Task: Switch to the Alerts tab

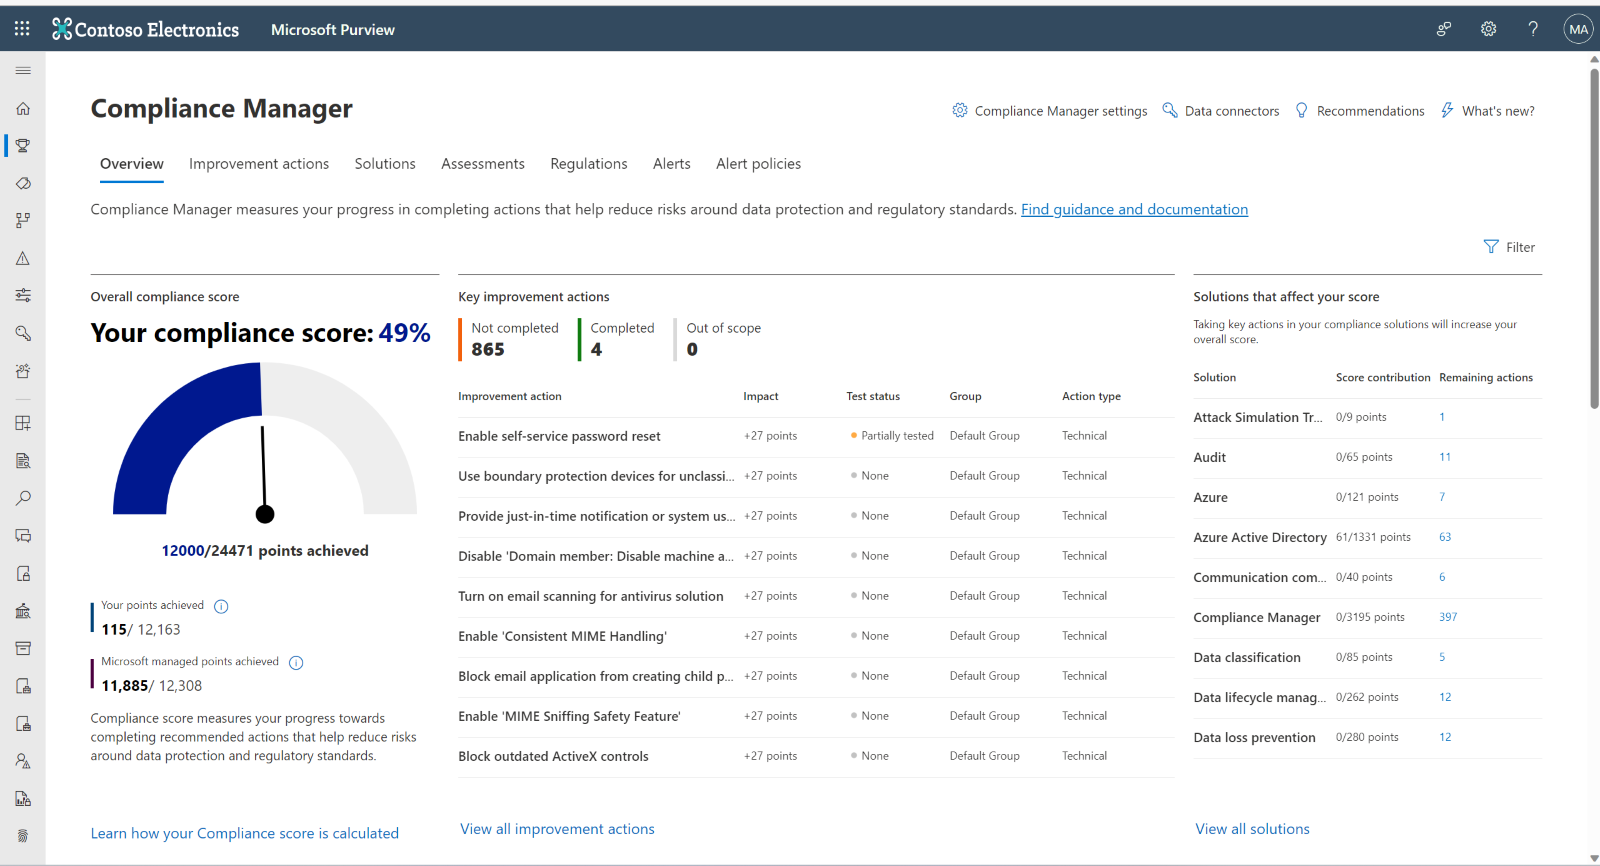Action: (x=672, y=164)
